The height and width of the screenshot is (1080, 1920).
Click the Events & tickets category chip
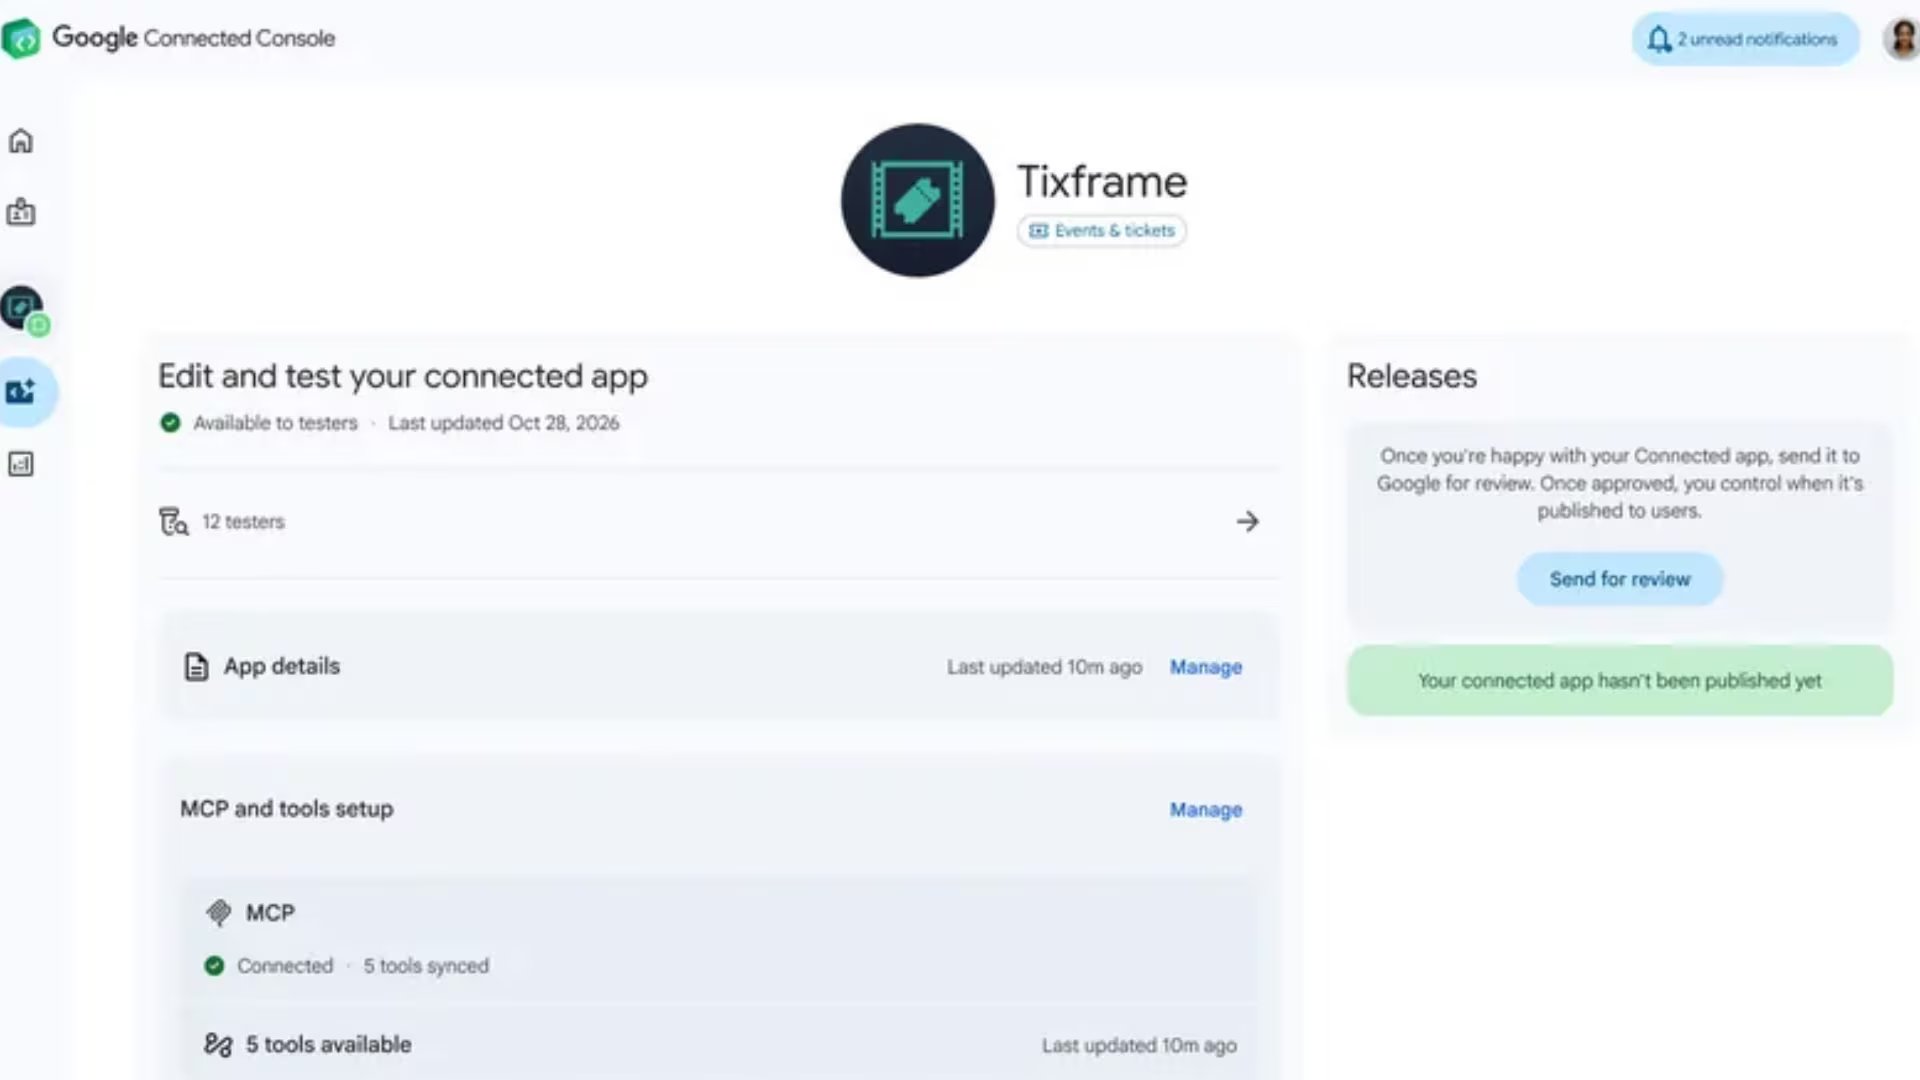[x=1102, y=231]
